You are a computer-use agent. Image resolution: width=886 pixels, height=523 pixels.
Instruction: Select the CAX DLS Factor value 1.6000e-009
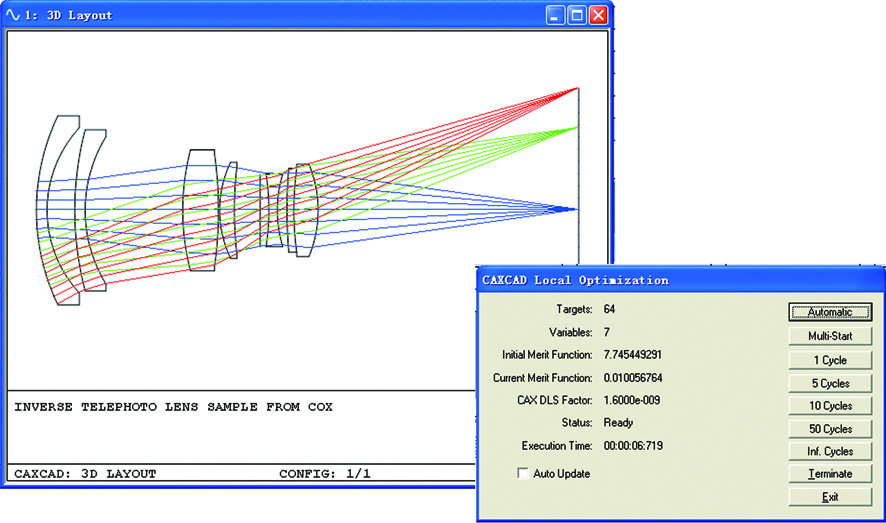click(632, 400)
